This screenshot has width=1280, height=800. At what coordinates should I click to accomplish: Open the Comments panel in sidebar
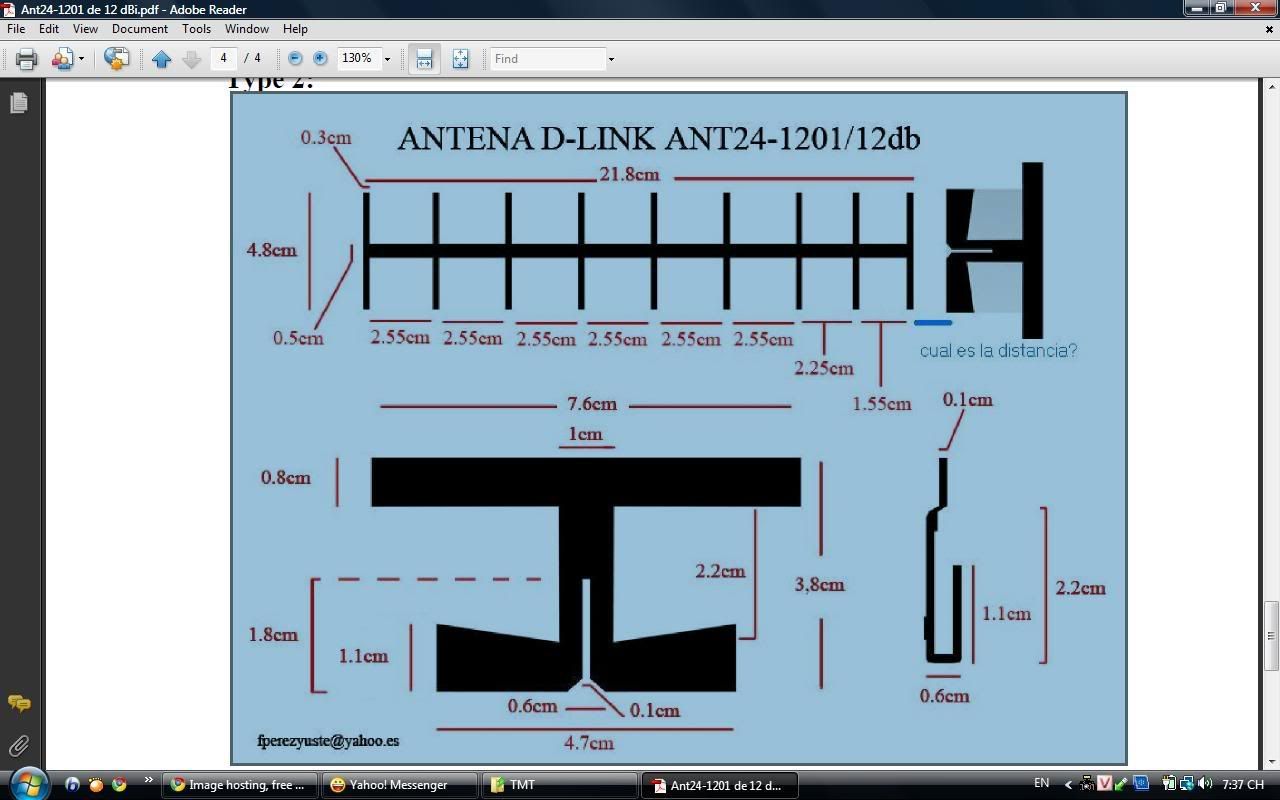pos(18,704)
